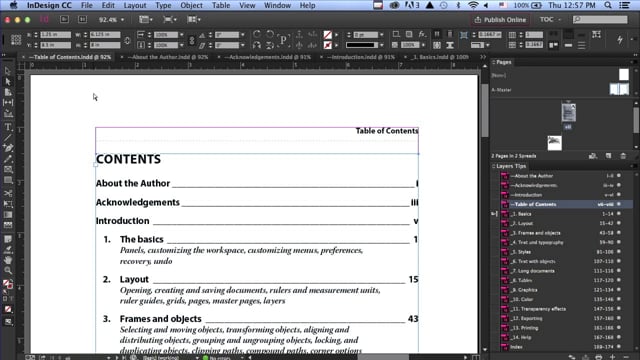This screenshot has width=640, height=360.
Task: Open the rotation angle dropdown
Action: [242, 35]
